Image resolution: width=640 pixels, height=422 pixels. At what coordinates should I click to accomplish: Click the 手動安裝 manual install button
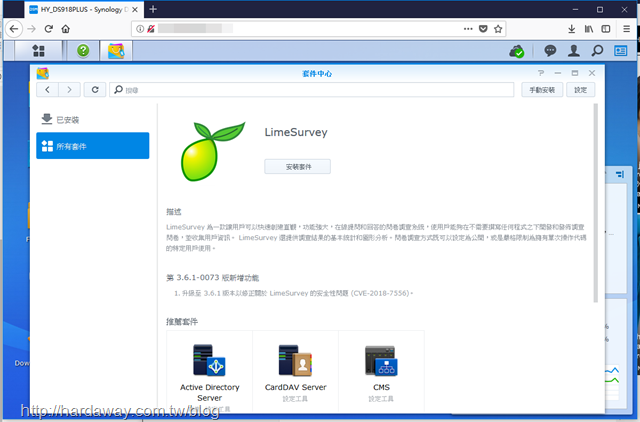[542, 90]
